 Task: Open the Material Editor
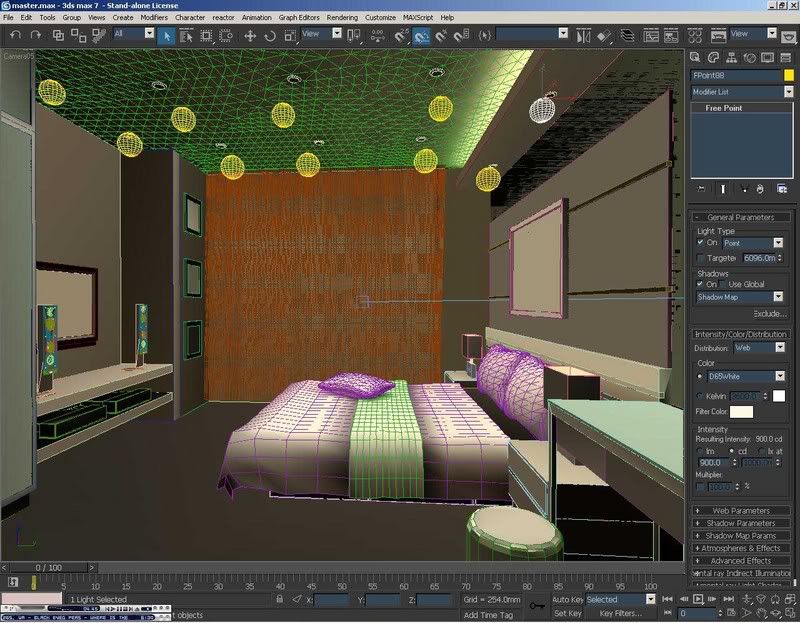[x=694, y=36]
